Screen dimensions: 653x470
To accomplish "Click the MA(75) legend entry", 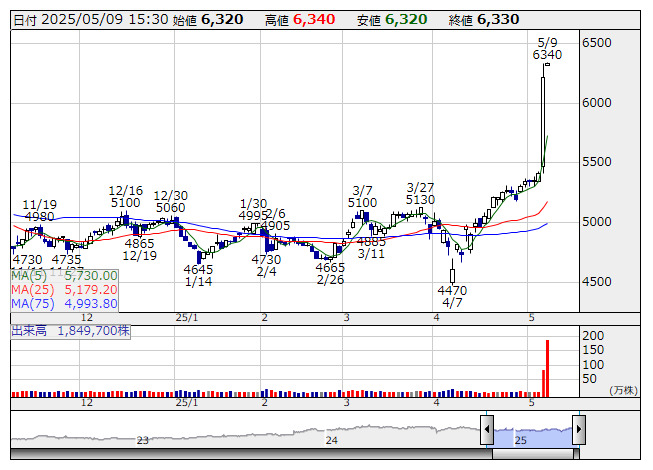I will coord(65,304).
